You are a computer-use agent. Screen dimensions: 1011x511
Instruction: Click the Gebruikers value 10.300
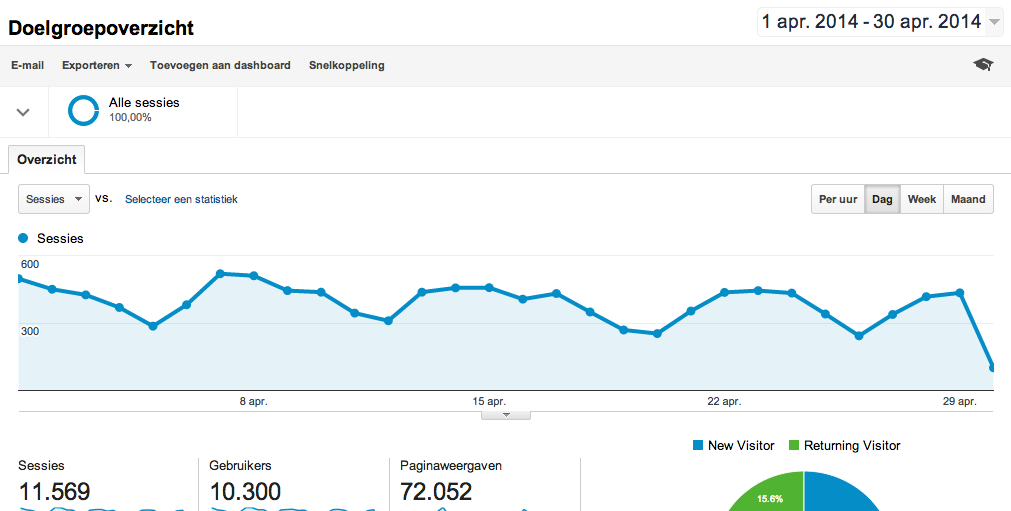[x=245, y=492]
